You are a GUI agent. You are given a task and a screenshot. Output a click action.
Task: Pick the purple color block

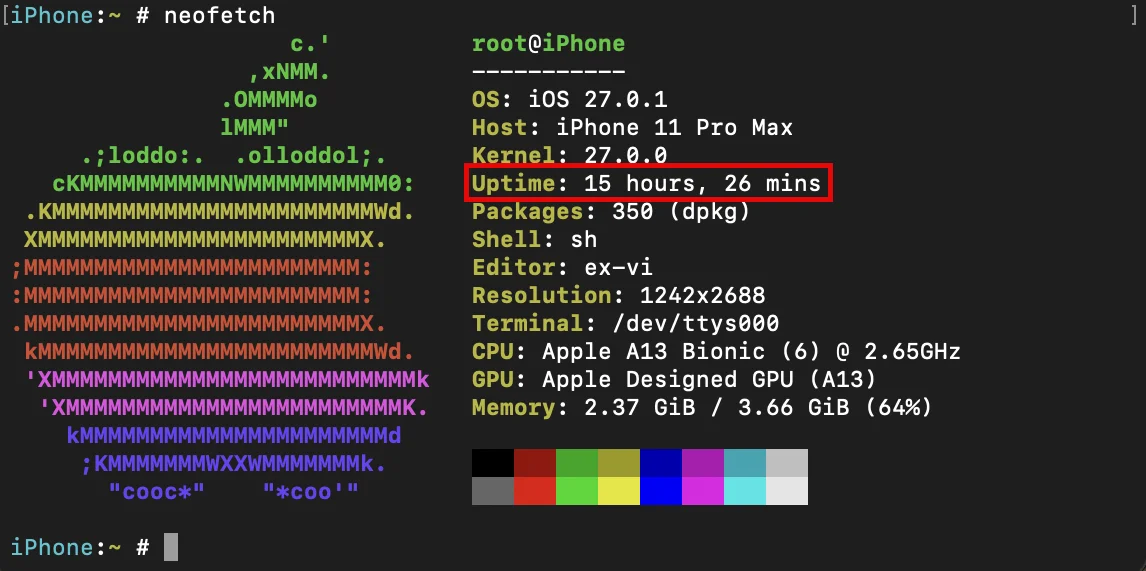(x=703, y=463)
